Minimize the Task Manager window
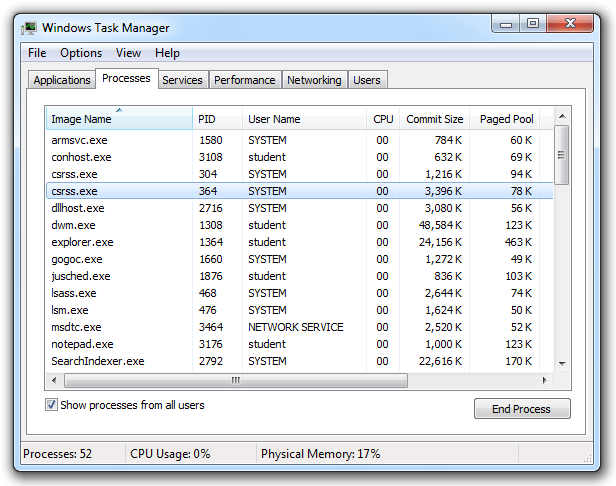The height and width of the screenshot is (486, 616). tap(506, 24)
